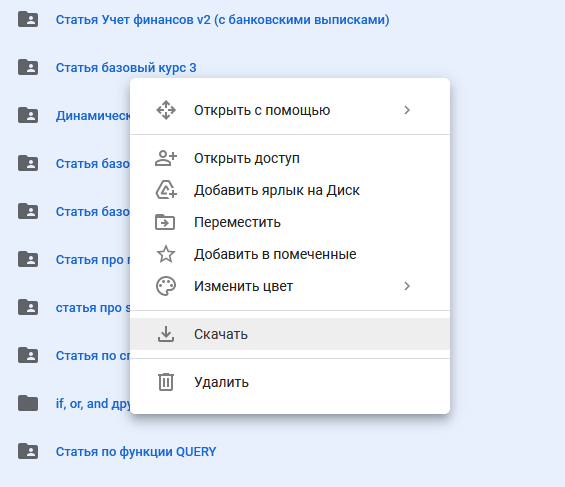Image resolution: width=565 pixels, height=487 pixels.
Task: Click the star icon for Добавить в помеченные
Action: coord(166,254)
